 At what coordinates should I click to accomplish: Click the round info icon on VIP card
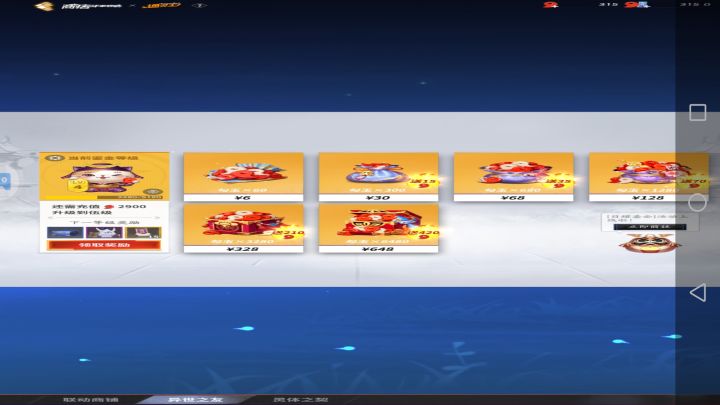[153, 191]
